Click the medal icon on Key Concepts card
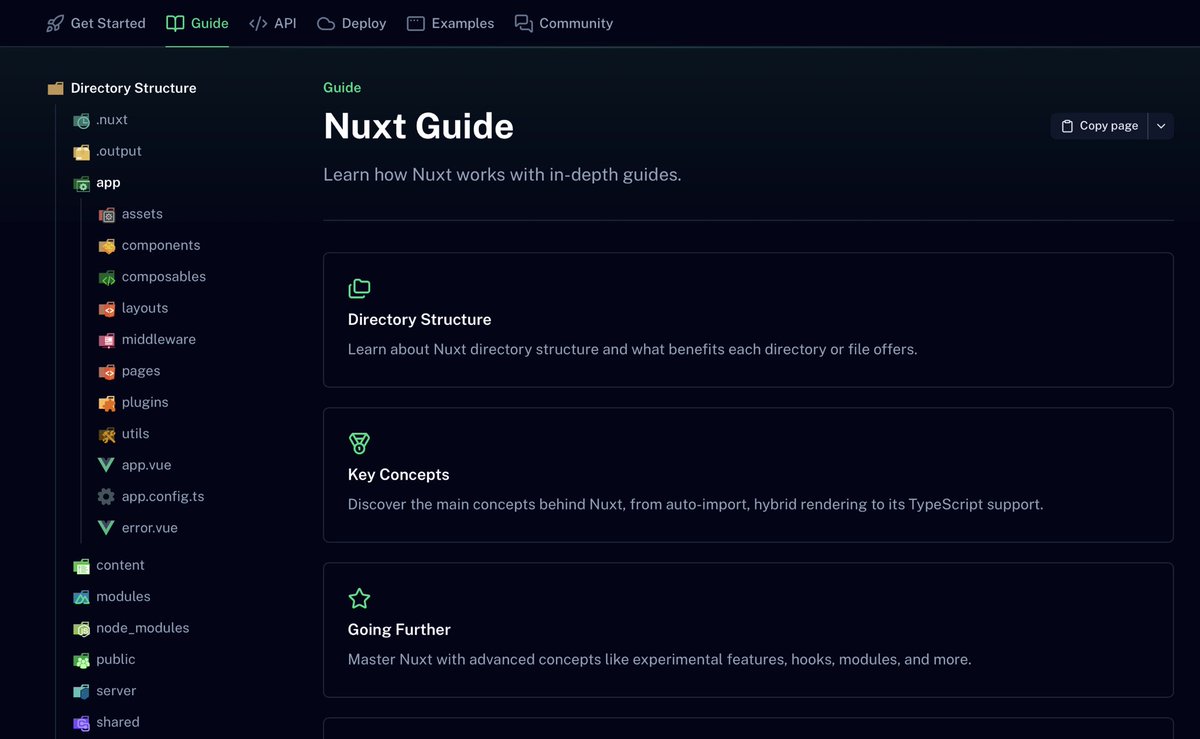The width and height of the screenshot is (1200, 739). (x=359, y=443)
